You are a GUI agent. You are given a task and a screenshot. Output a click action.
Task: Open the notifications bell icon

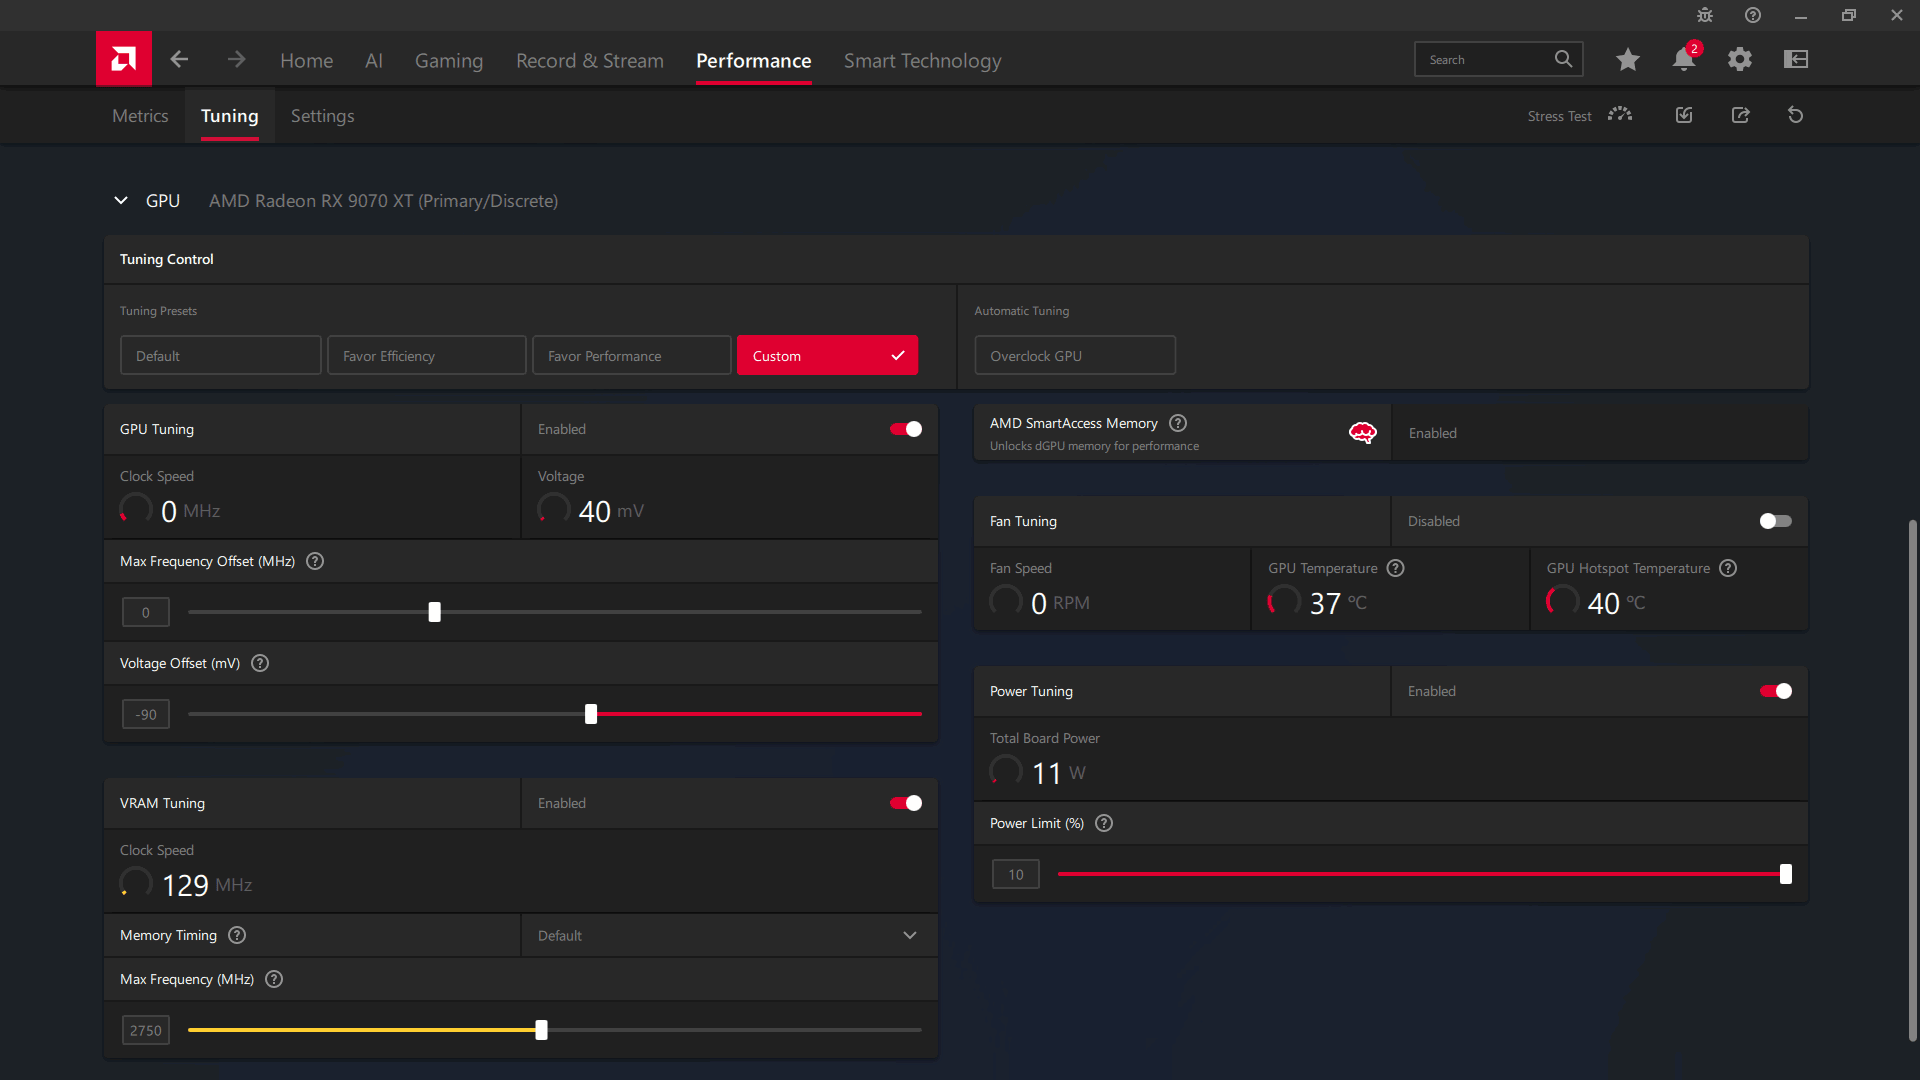click(x=1683, y=60)
